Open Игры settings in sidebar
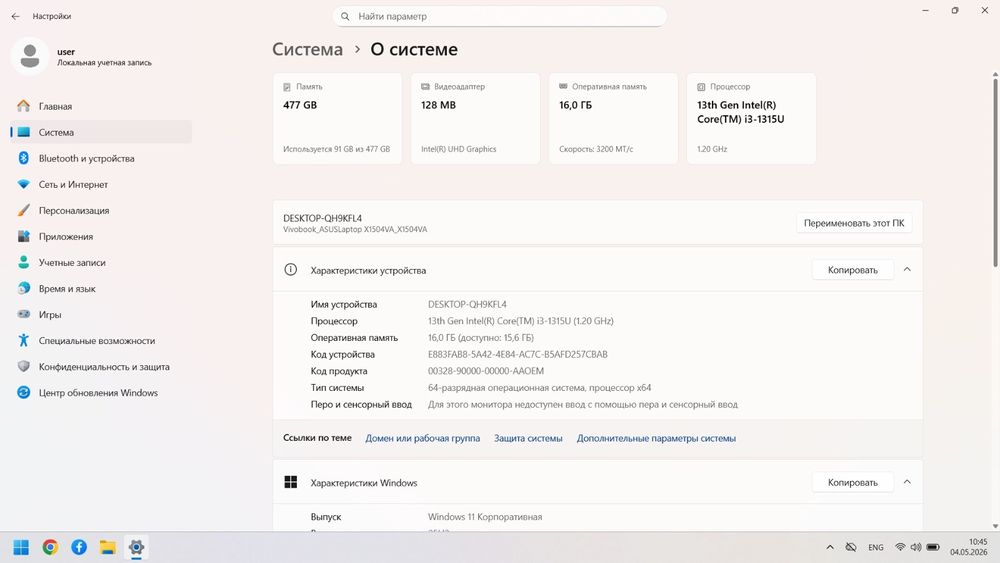The image size is (1000, 563). click(101, 314)
